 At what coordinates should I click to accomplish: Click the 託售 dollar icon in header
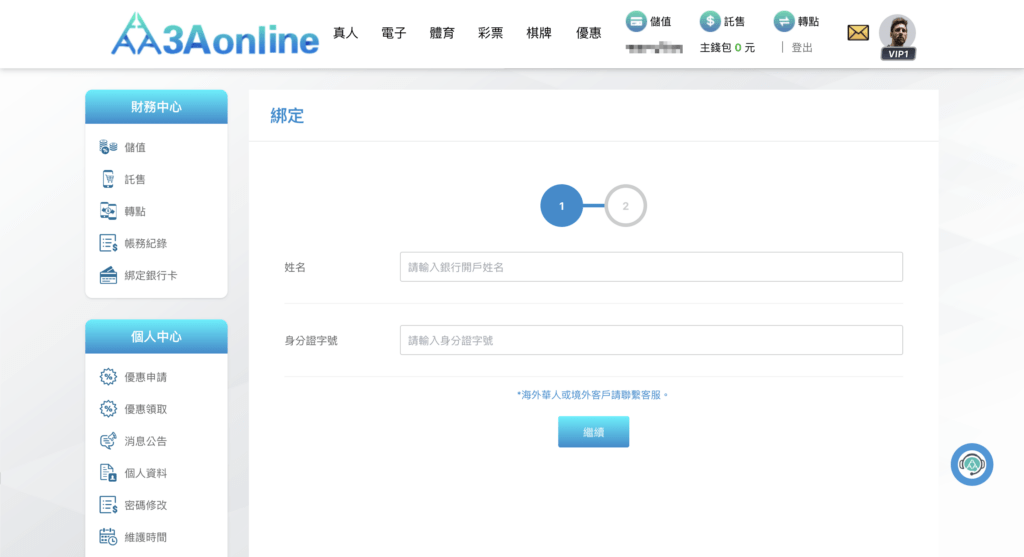coord(710,21)
